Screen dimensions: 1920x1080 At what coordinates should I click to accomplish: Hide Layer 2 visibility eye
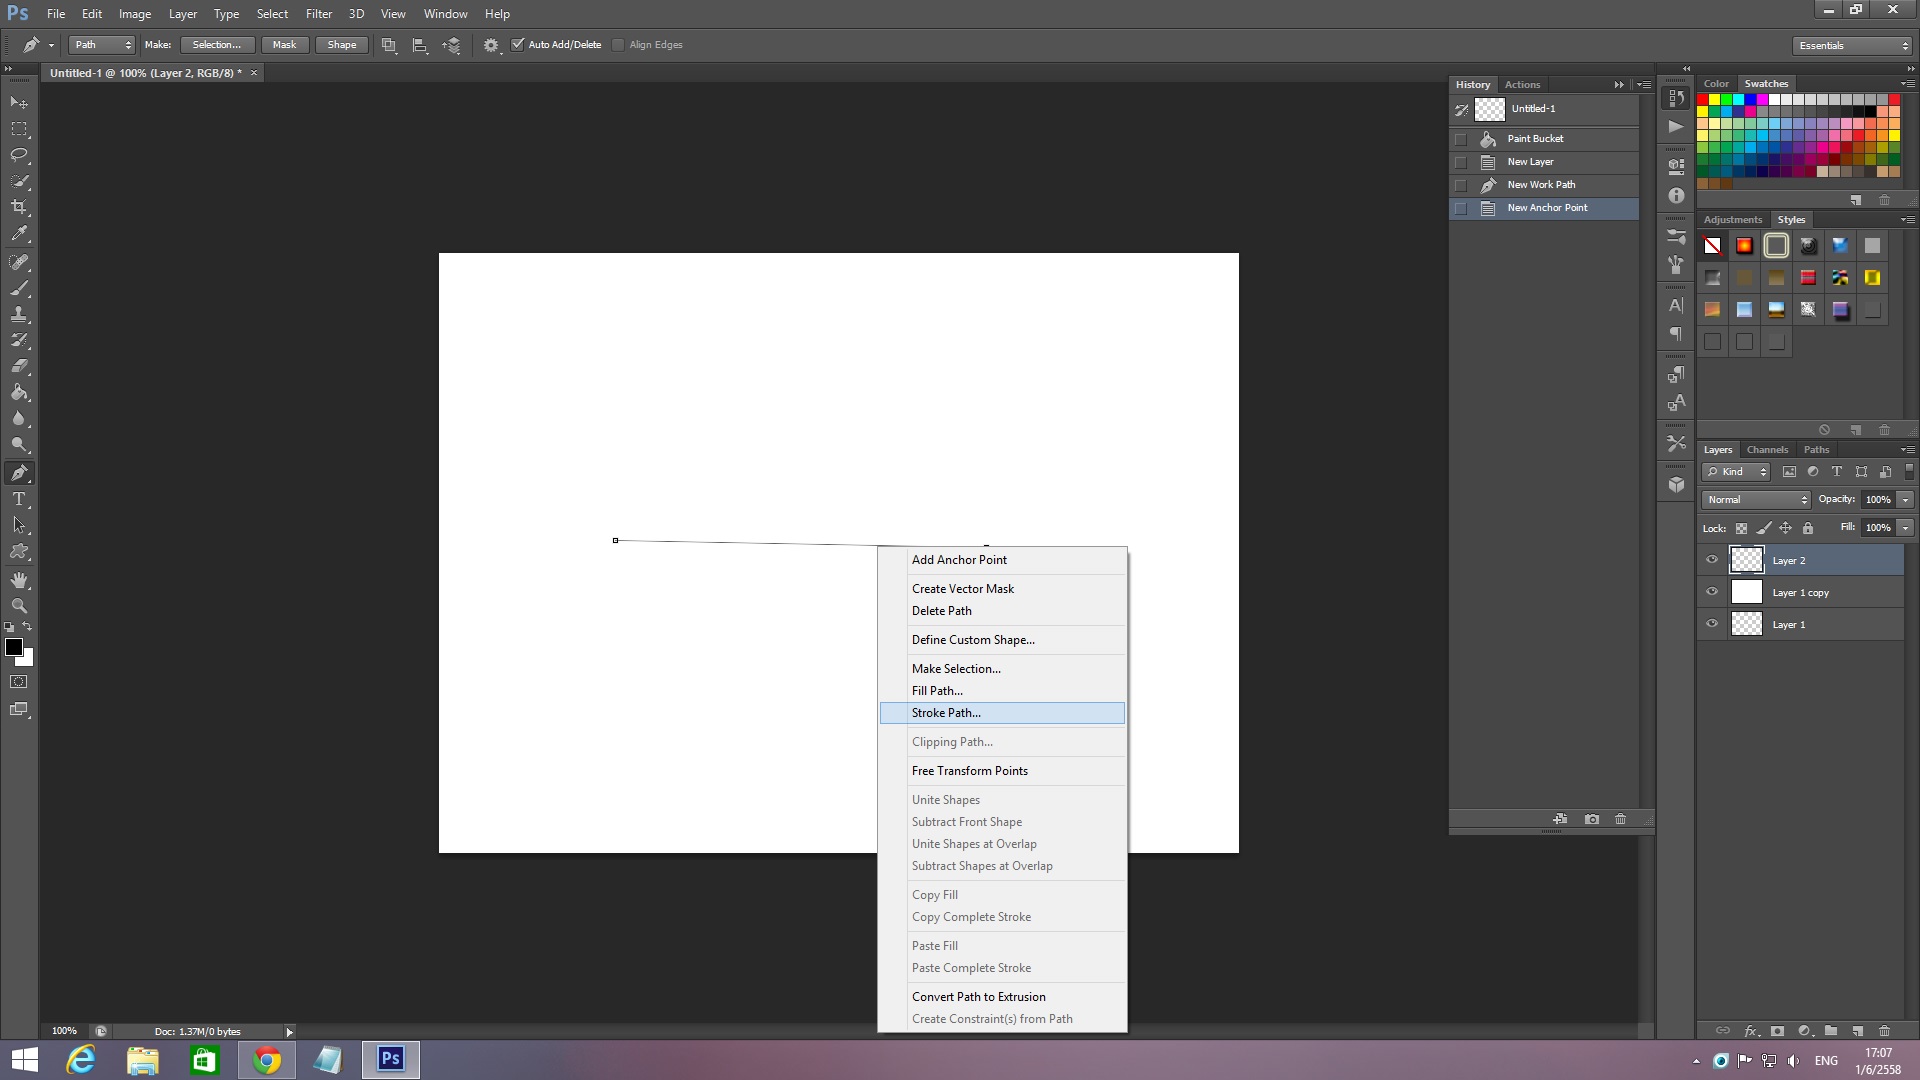click(x=1712, y=560)
